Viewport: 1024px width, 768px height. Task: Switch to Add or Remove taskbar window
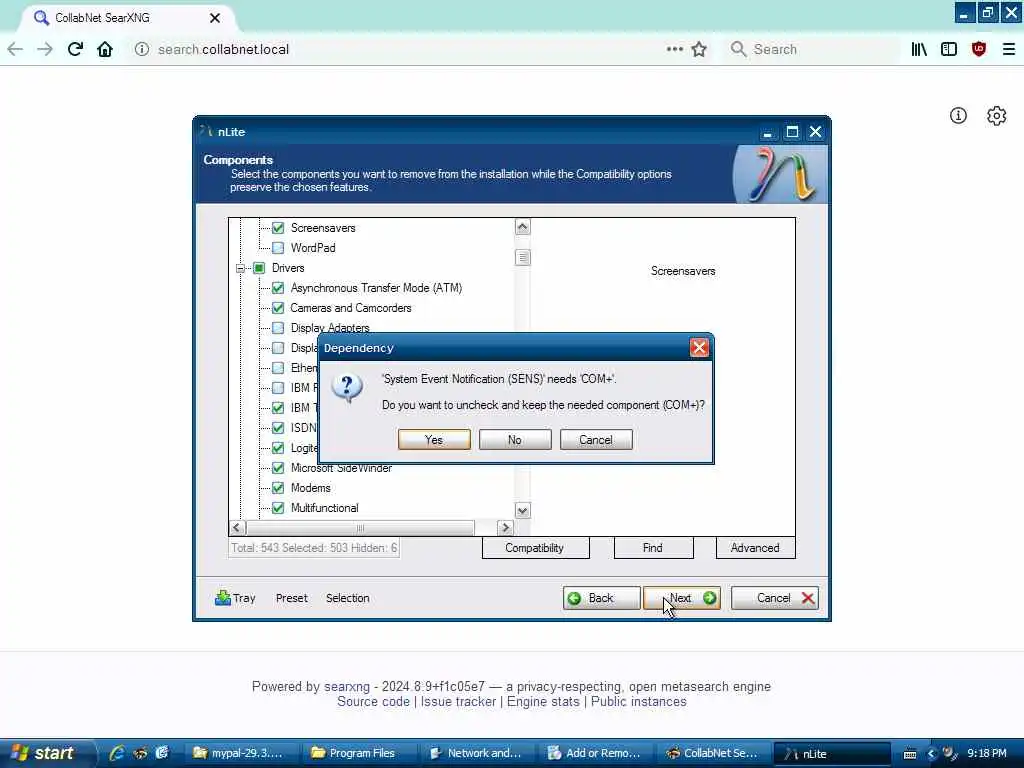point(596,753)
